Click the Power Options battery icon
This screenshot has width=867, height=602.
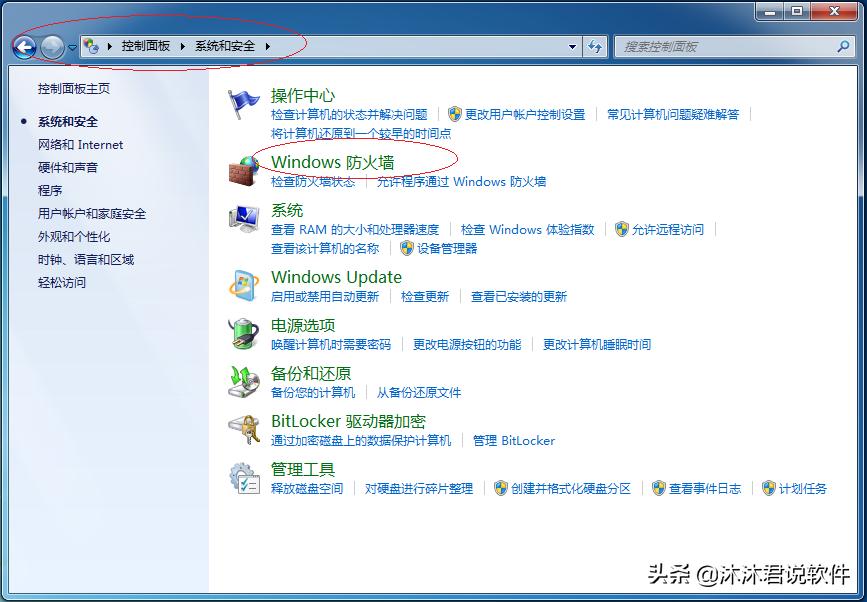[243, 334]
